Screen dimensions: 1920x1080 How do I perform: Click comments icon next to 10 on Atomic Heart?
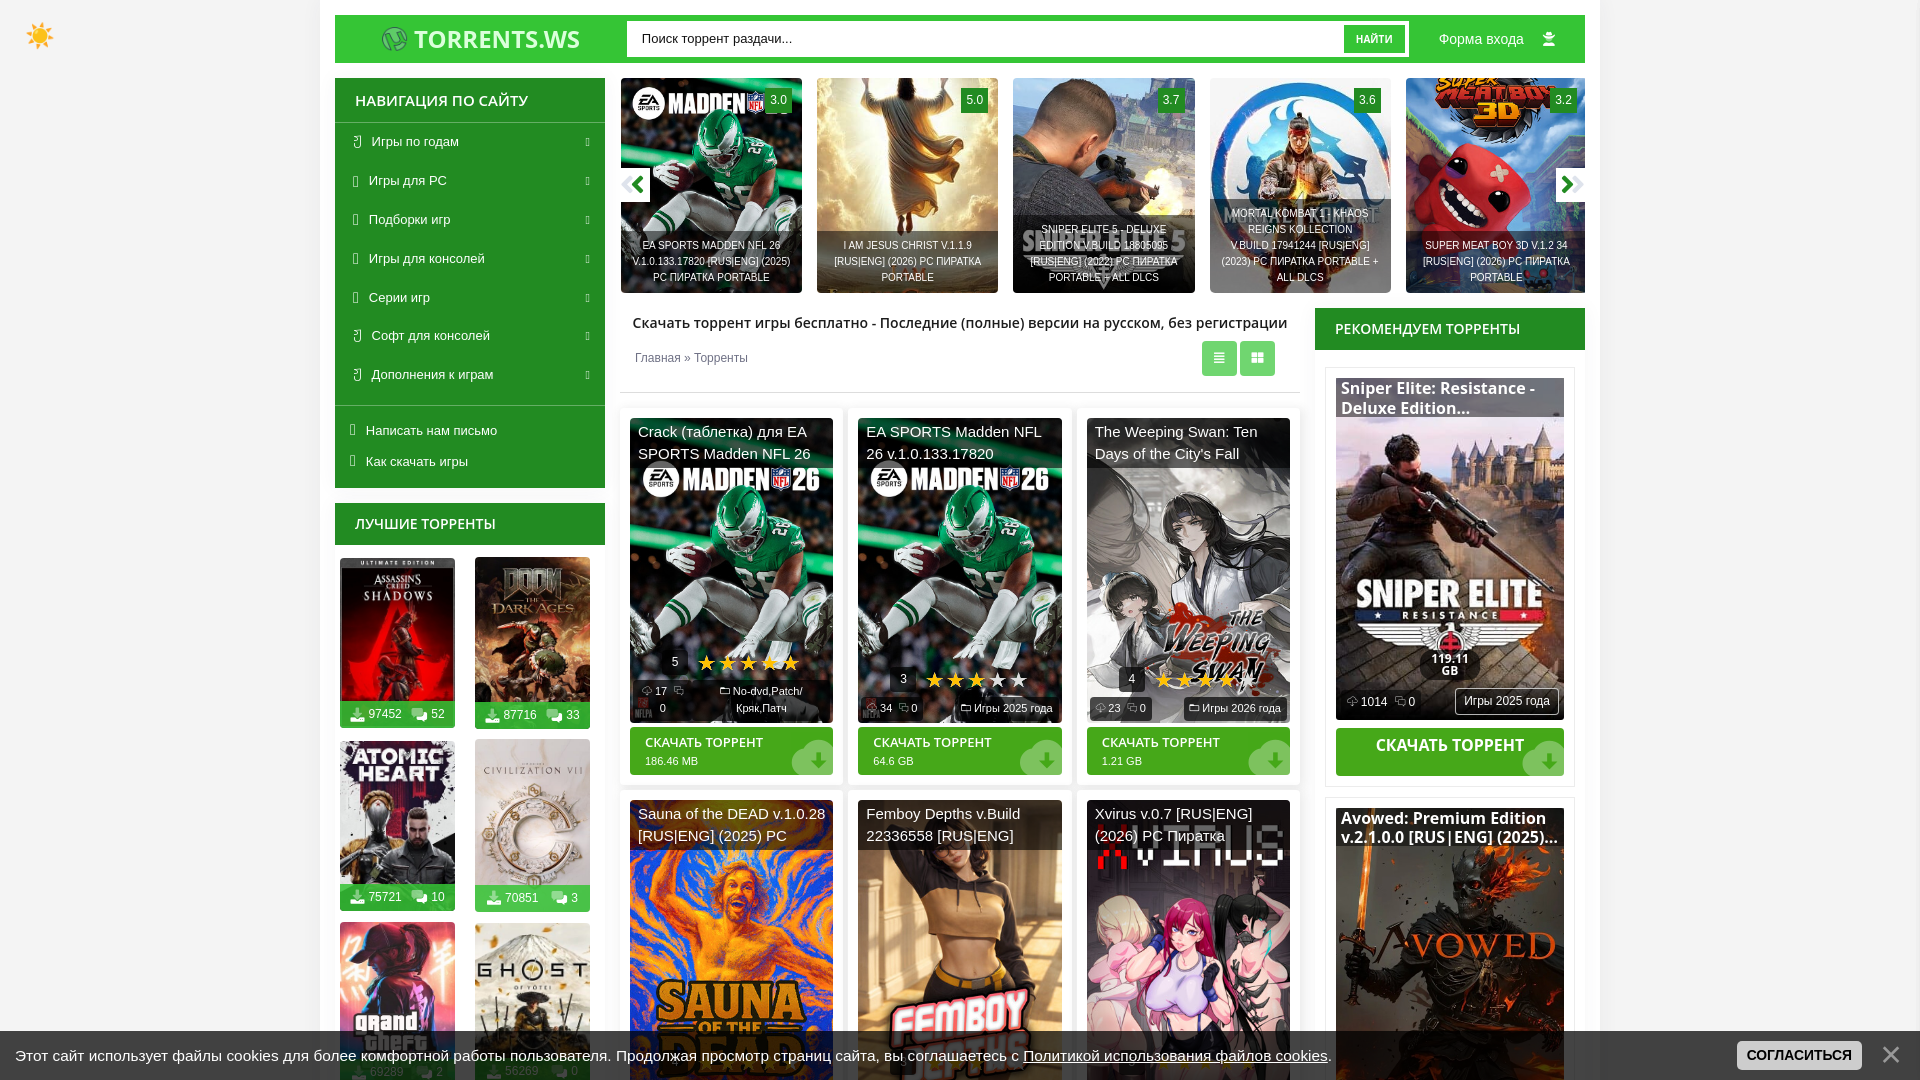(x=420, y=897)
